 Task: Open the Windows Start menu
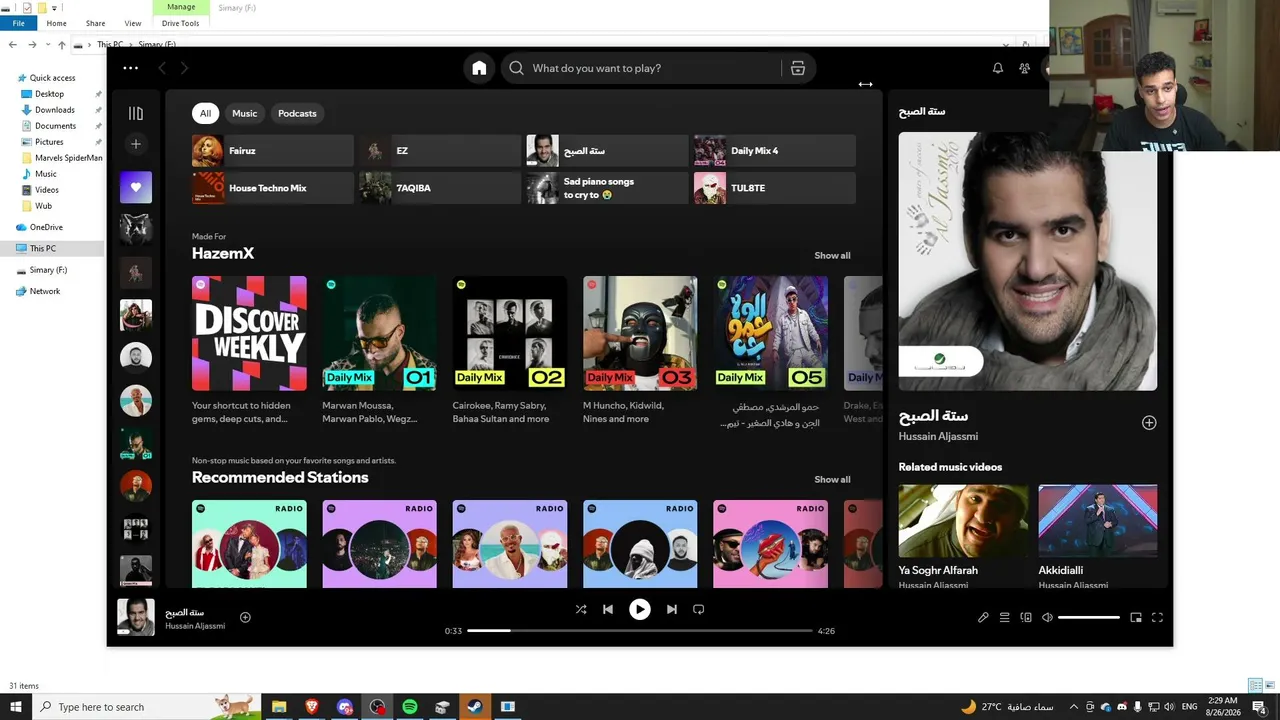pos(16,707)
